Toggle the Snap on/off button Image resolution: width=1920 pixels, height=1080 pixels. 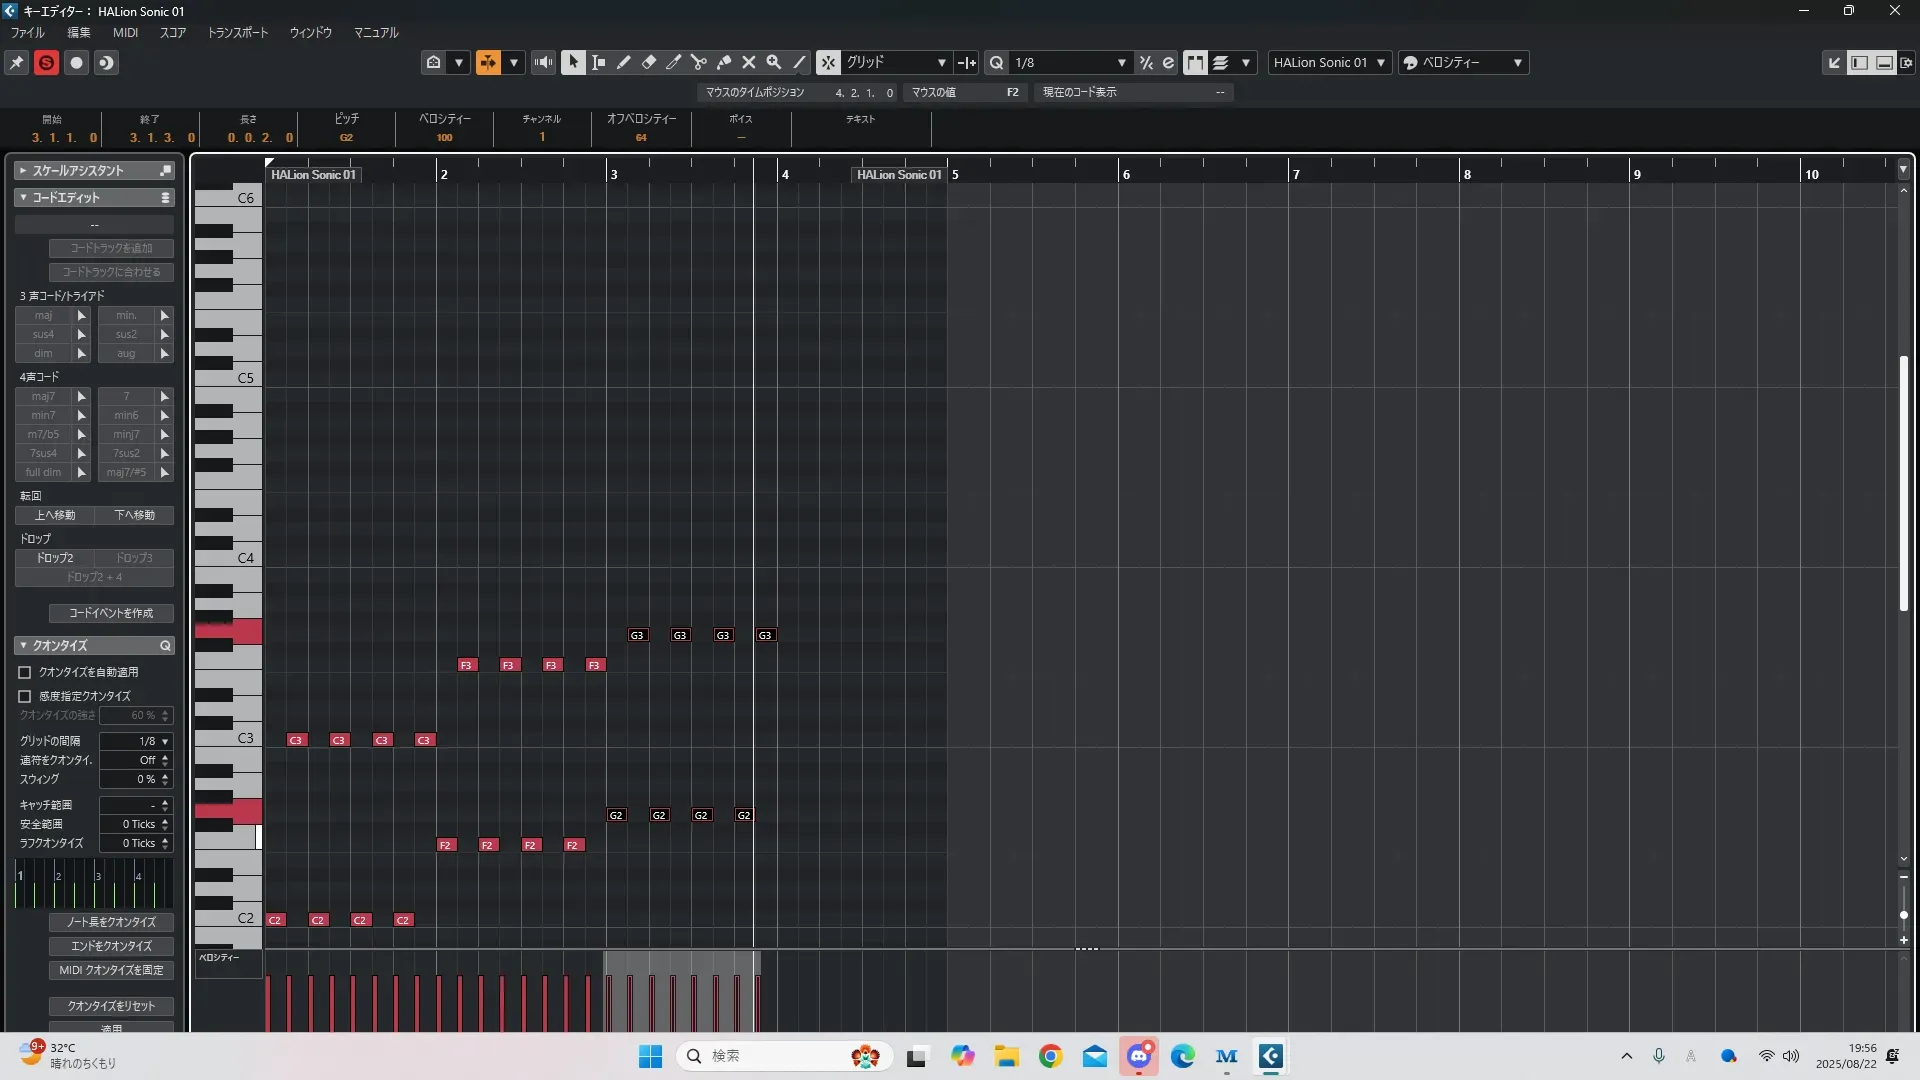click(828, 62)
